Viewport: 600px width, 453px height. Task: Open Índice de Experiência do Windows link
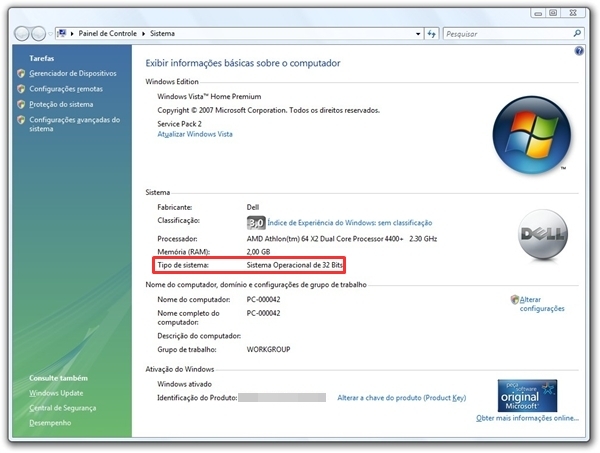coord(350,223)
